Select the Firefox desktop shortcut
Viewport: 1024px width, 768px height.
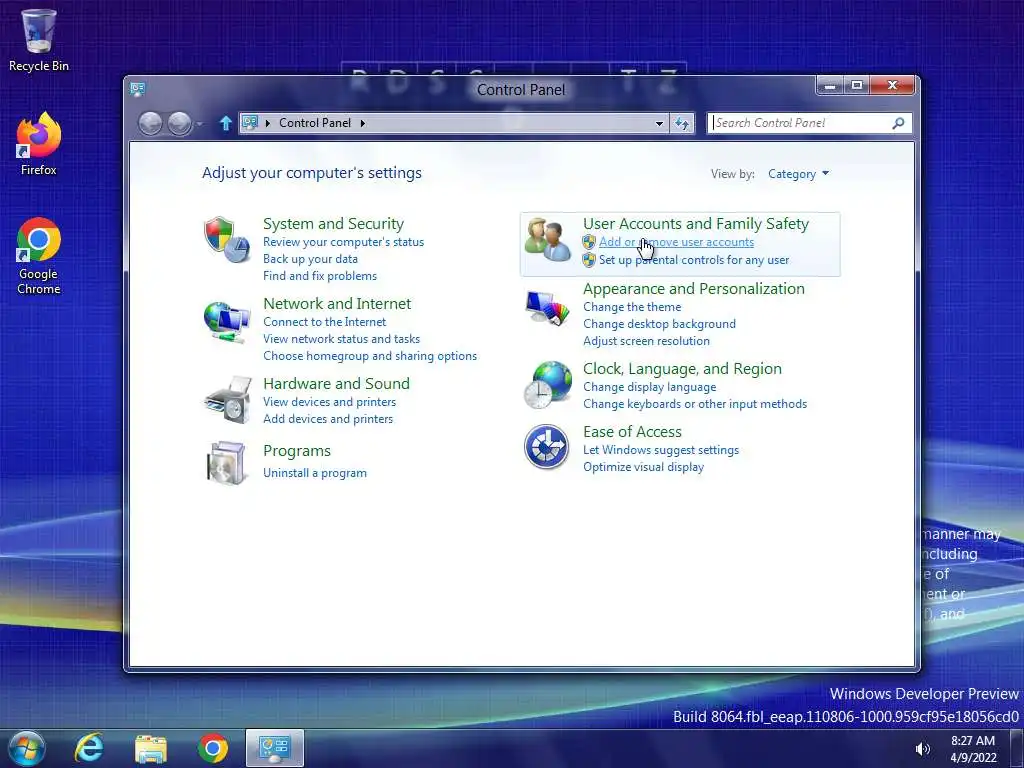point(39,144)
